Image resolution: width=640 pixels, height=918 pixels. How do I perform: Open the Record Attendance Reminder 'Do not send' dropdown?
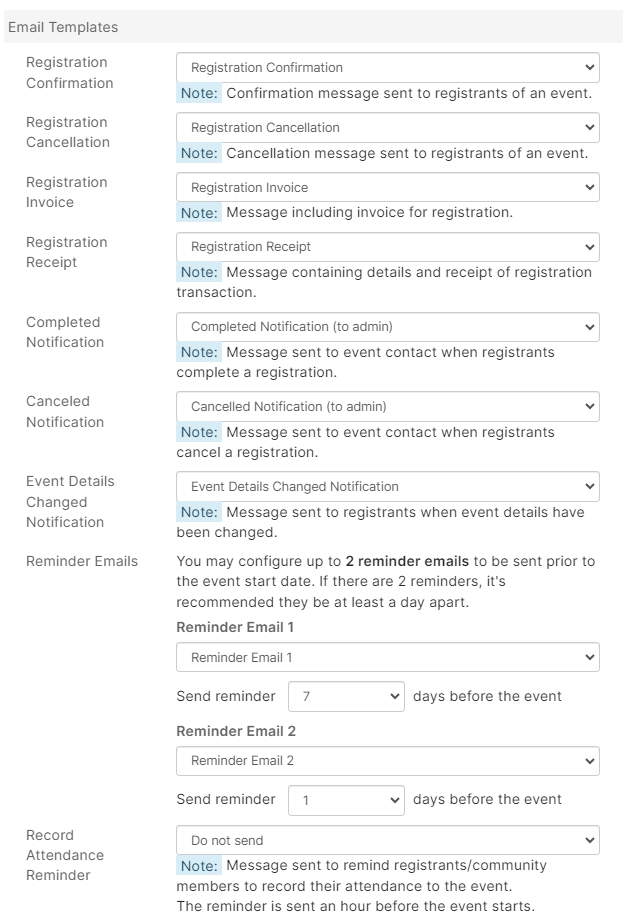point(387,840)
